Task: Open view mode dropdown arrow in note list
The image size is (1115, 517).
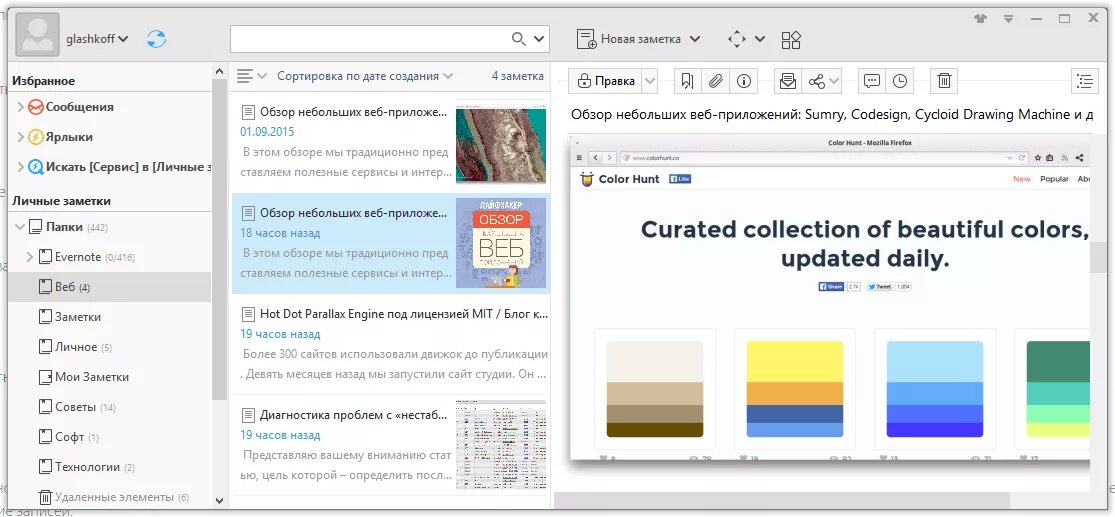Action: [x=262, y=75]
